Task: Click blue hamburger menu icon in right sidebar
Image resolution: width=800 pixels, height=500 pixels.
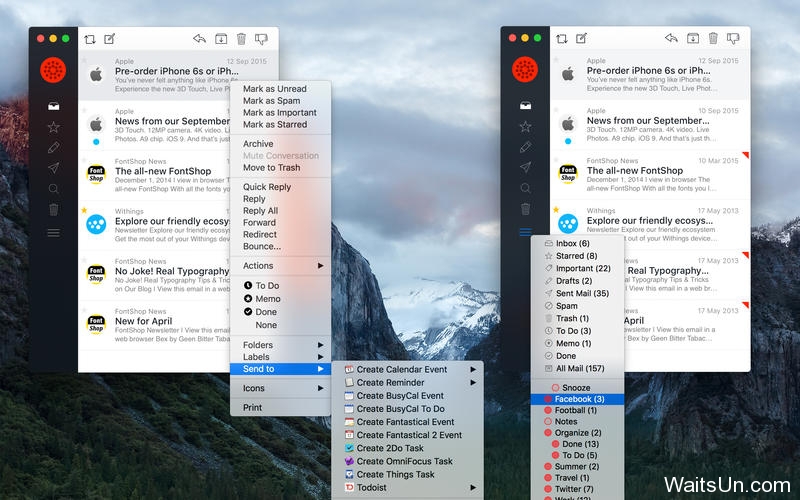Action: 526,232
